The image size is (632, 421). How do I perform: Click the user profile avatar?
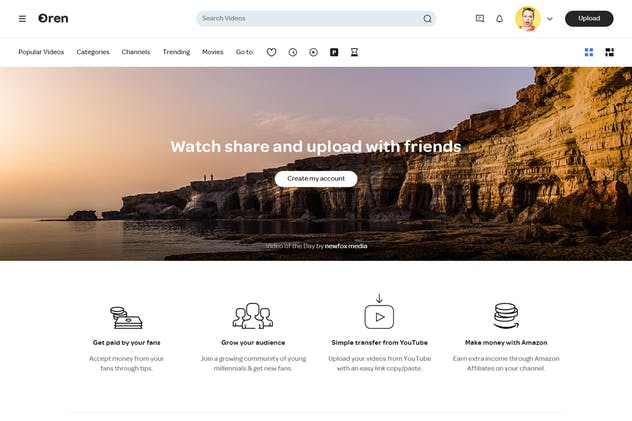(x=528, y=19)
